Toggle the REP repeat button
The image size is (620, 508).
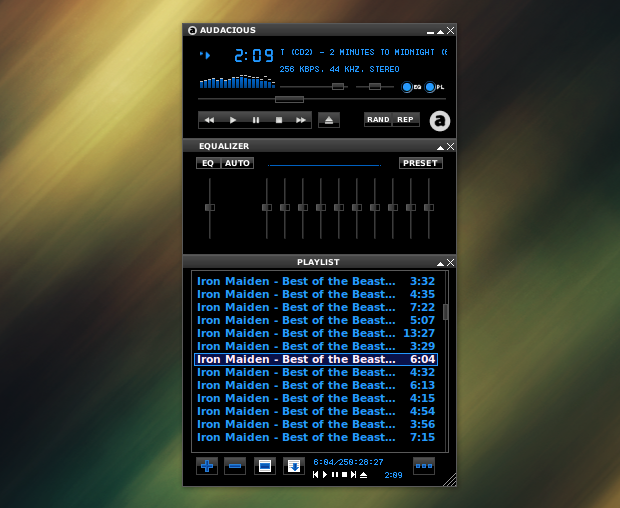[x=405, y=119]
